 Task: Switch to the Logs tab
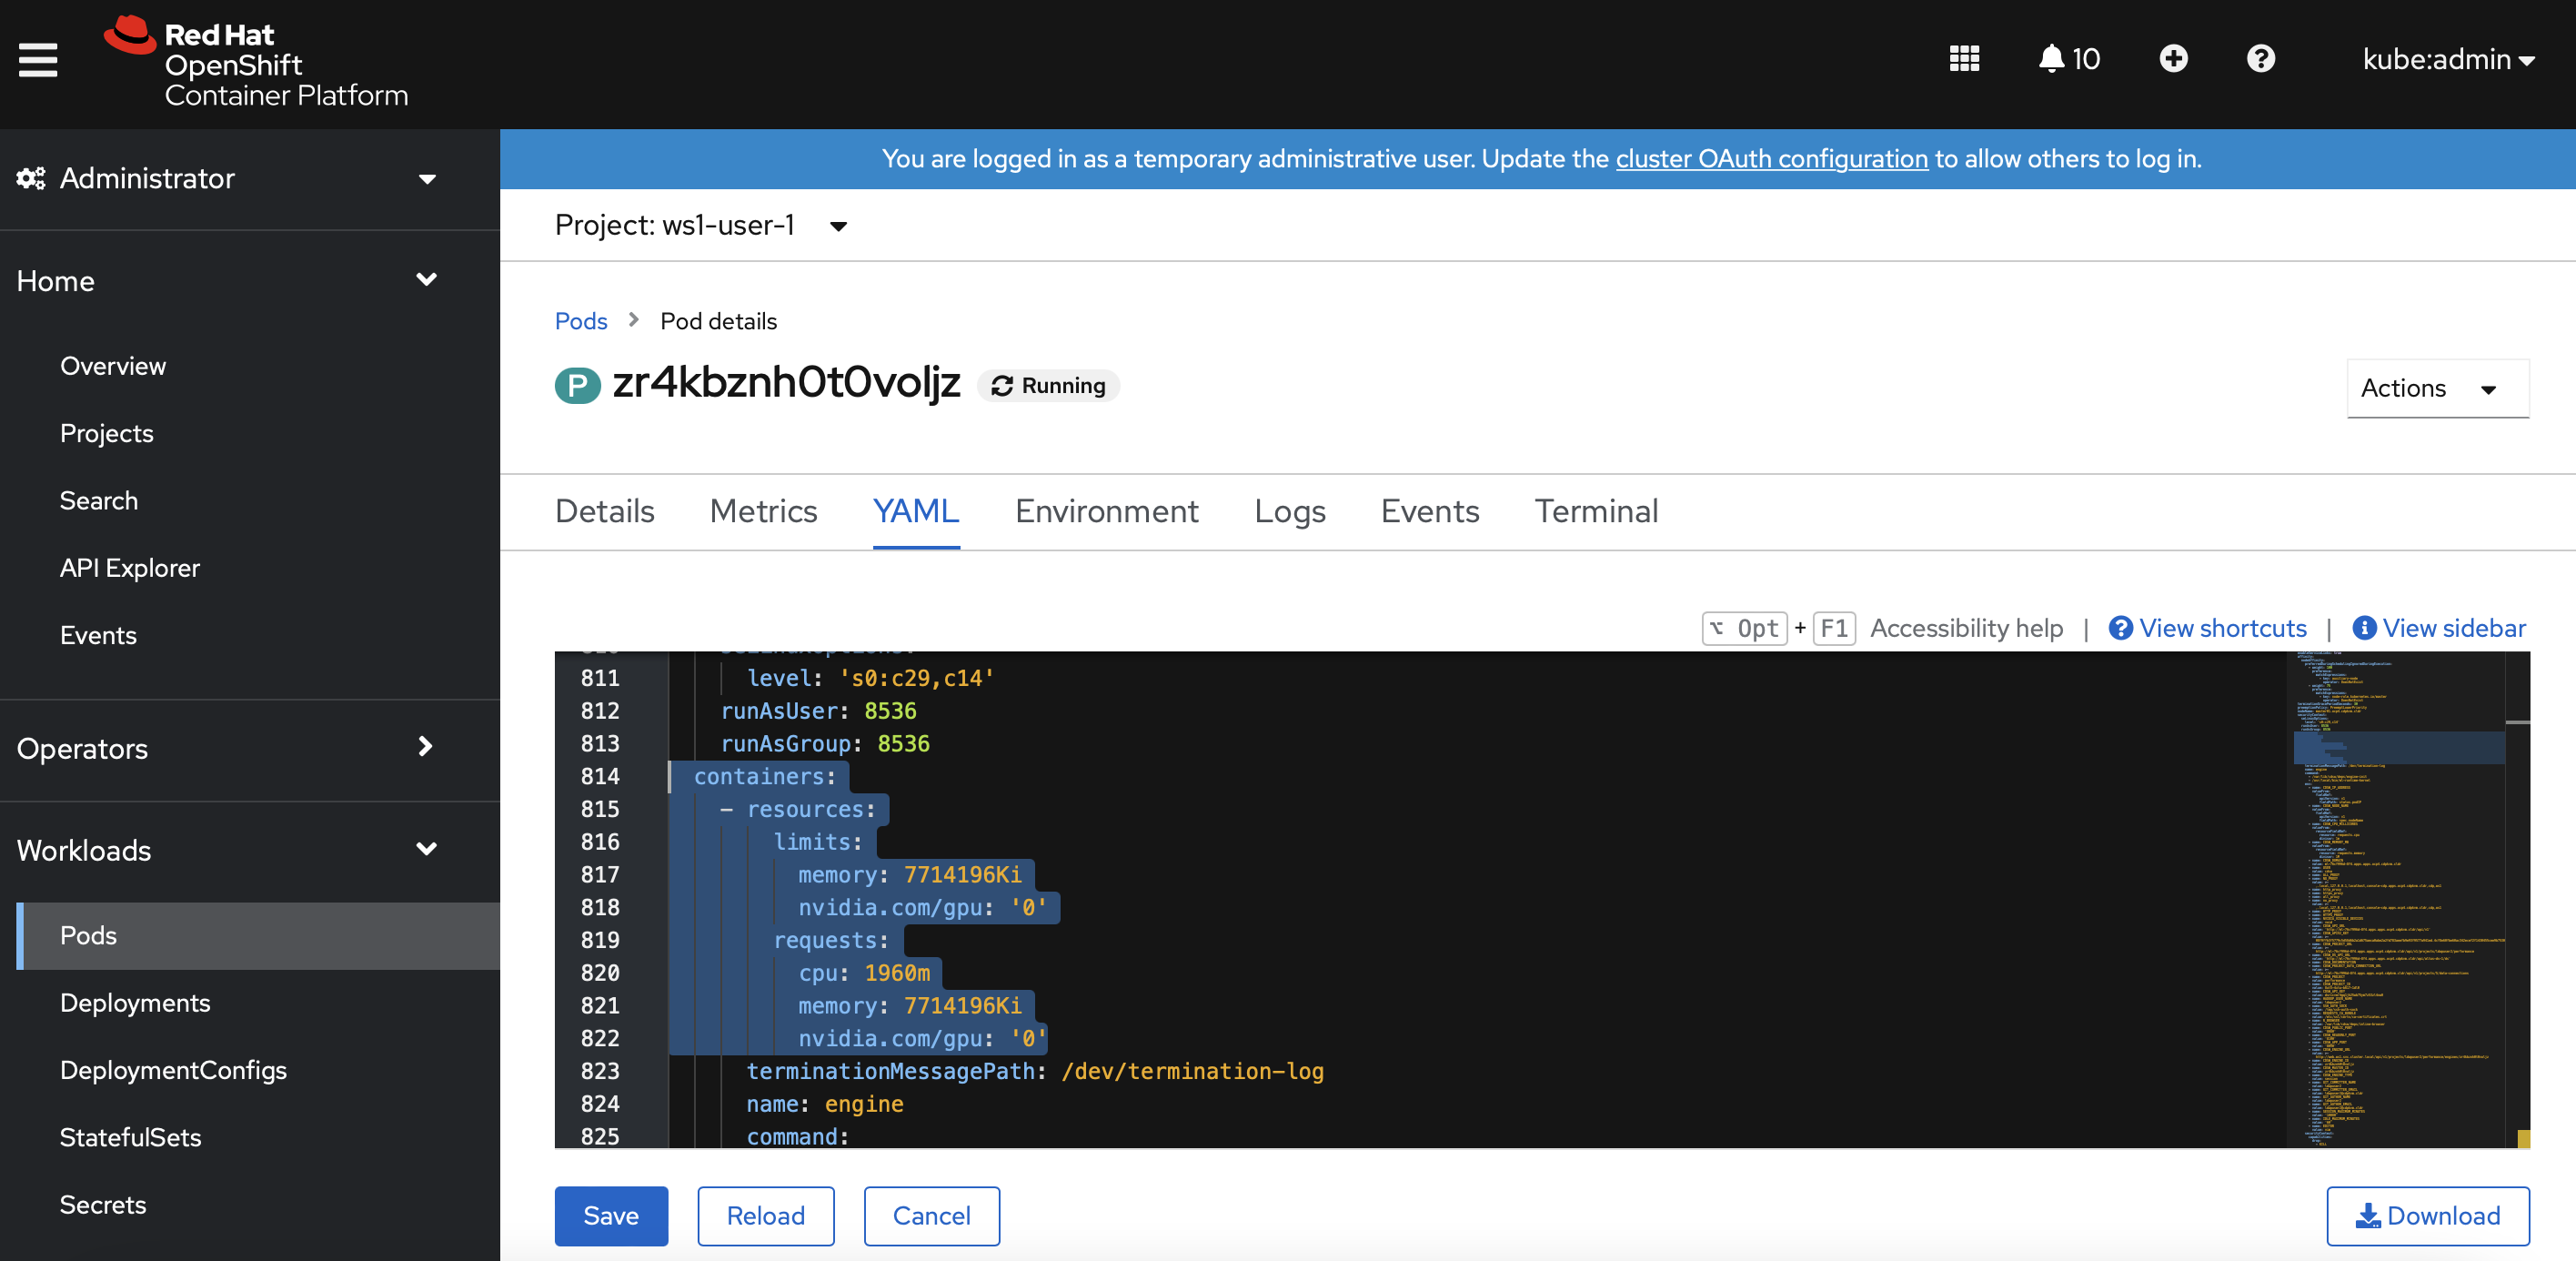(x=1289, y=512)
